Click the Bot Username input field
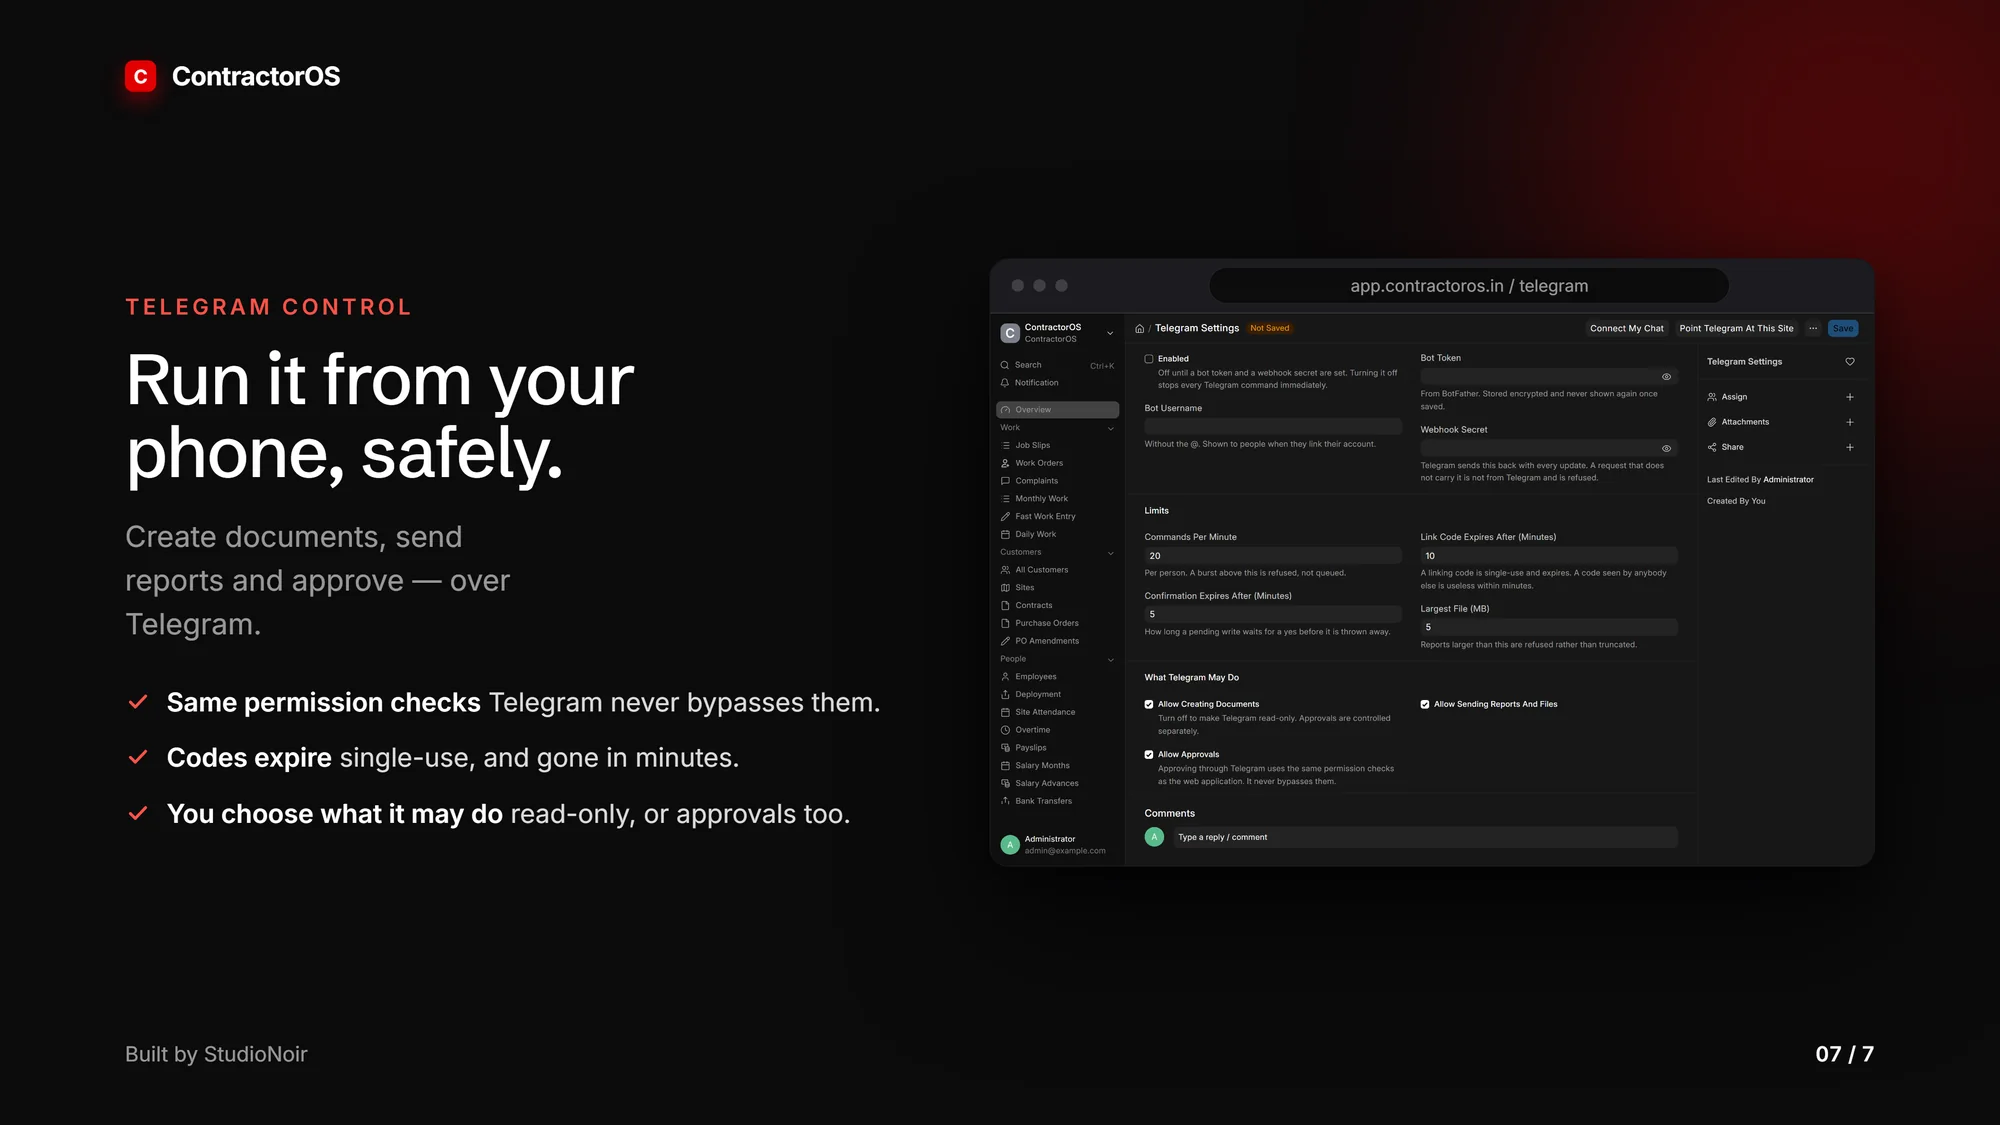The image size is (2000, 1125). coord(1273,426)
